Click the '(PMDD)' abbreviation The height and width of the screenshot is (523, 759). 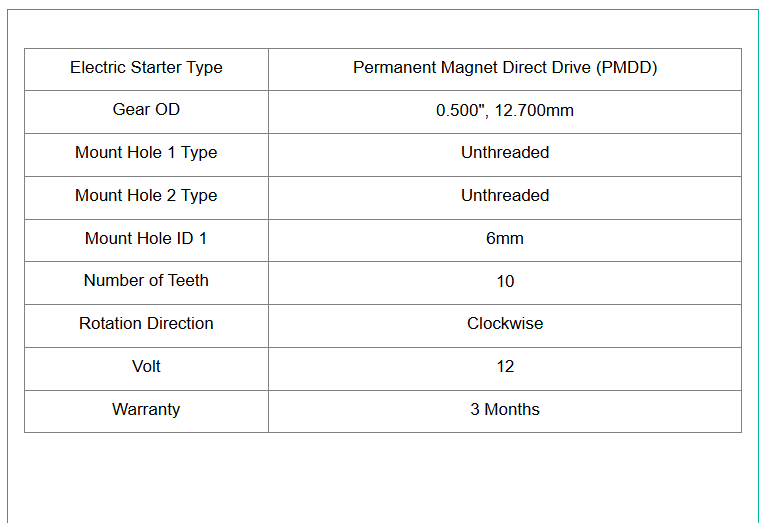627,68
